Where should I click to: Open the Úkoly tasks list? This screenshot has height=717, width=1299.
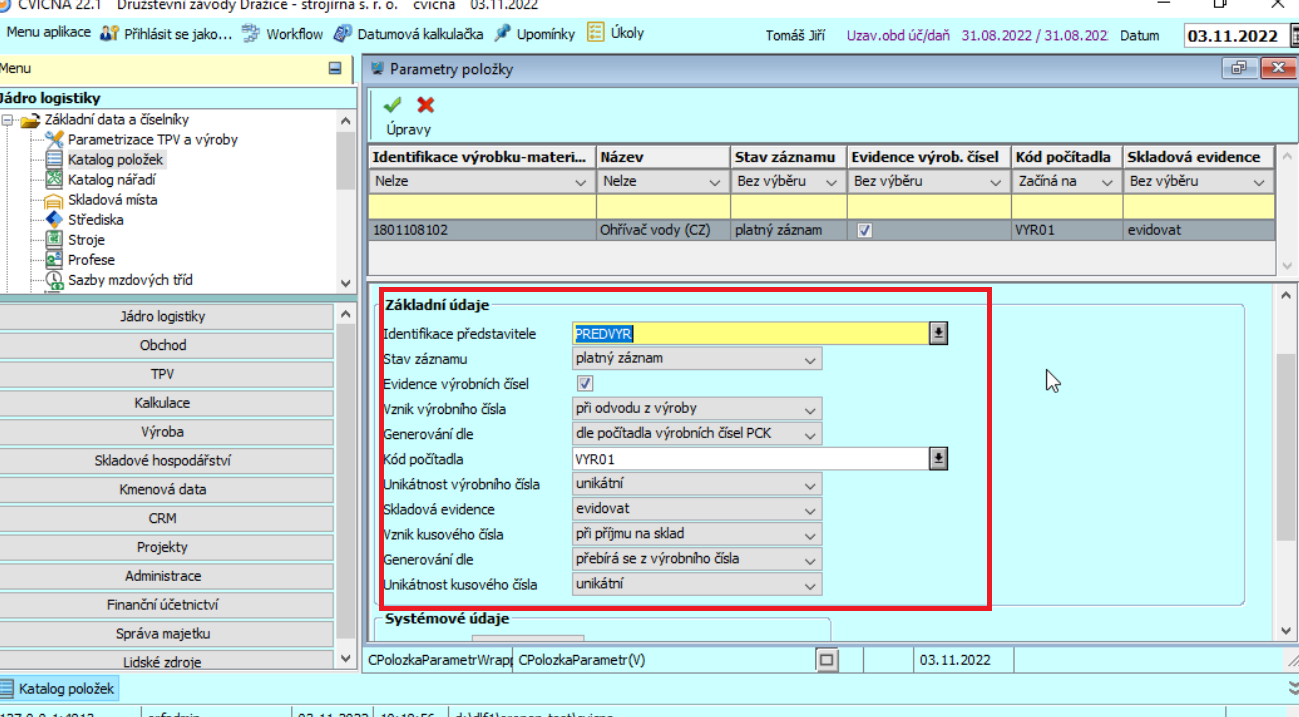pyautogui.click(x=615, y=33)
